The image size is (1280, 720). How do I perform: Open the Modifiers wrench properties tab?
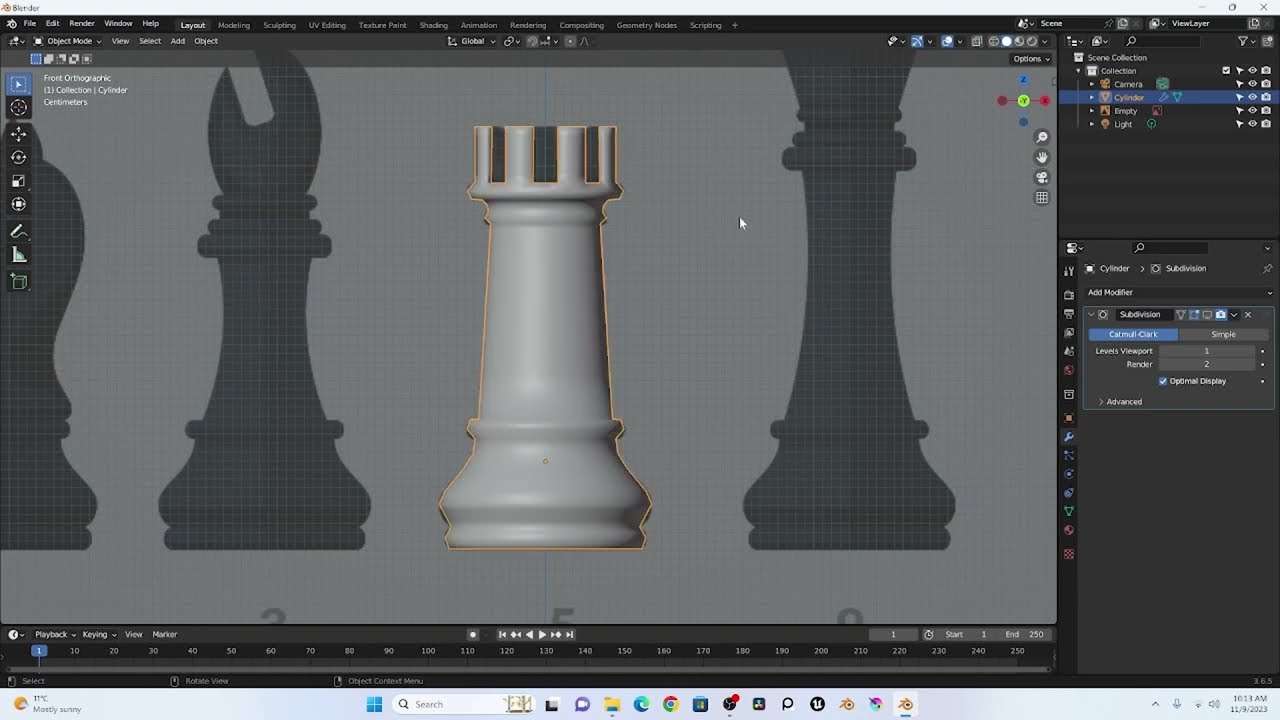click(1069, 437)
